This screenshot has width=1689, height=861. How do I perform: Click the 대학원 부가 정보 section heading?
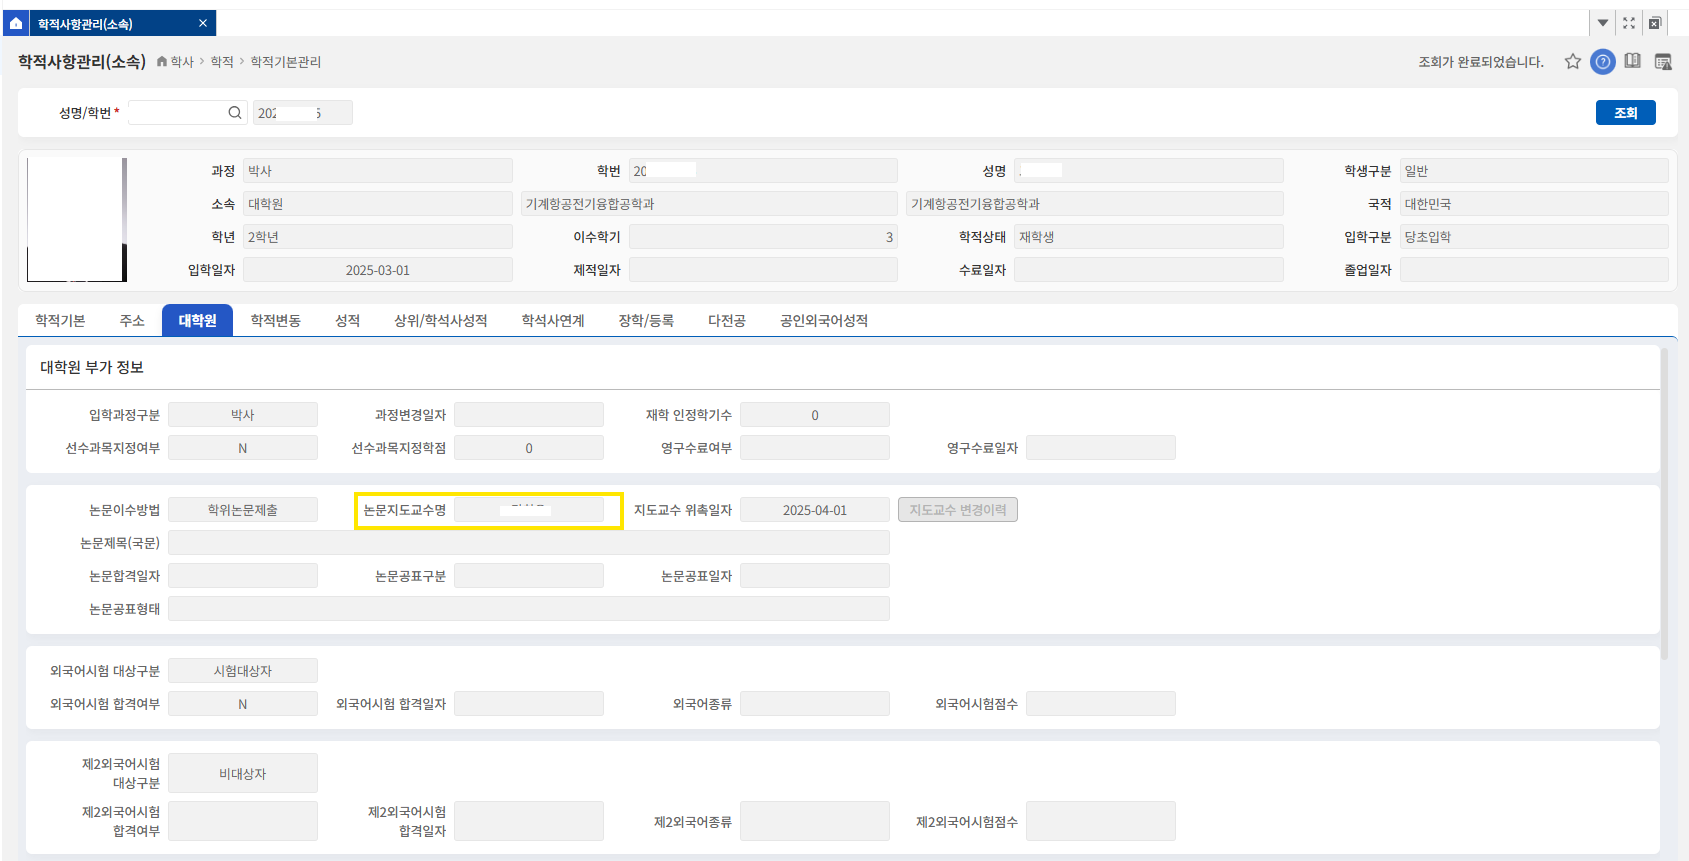point(92,367)
